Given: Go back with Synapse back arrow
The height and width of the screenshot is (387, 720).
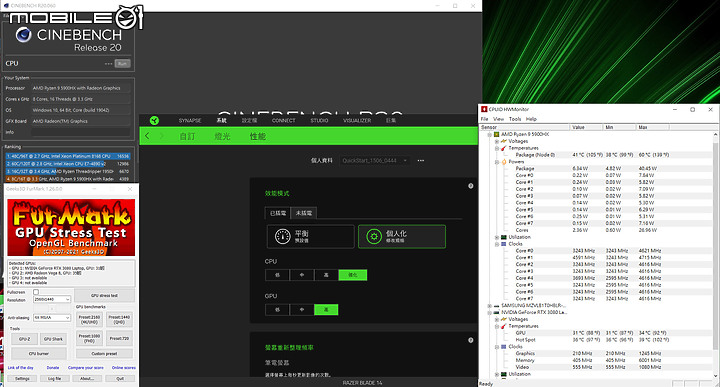Looking at the screenshot, I should click(x=147, y=136).
